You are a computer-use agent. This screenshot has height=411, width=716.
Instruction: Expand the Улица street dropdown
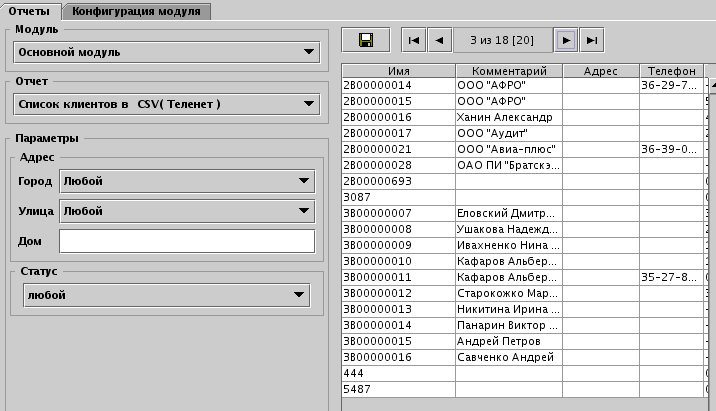[x=186, y=211]
